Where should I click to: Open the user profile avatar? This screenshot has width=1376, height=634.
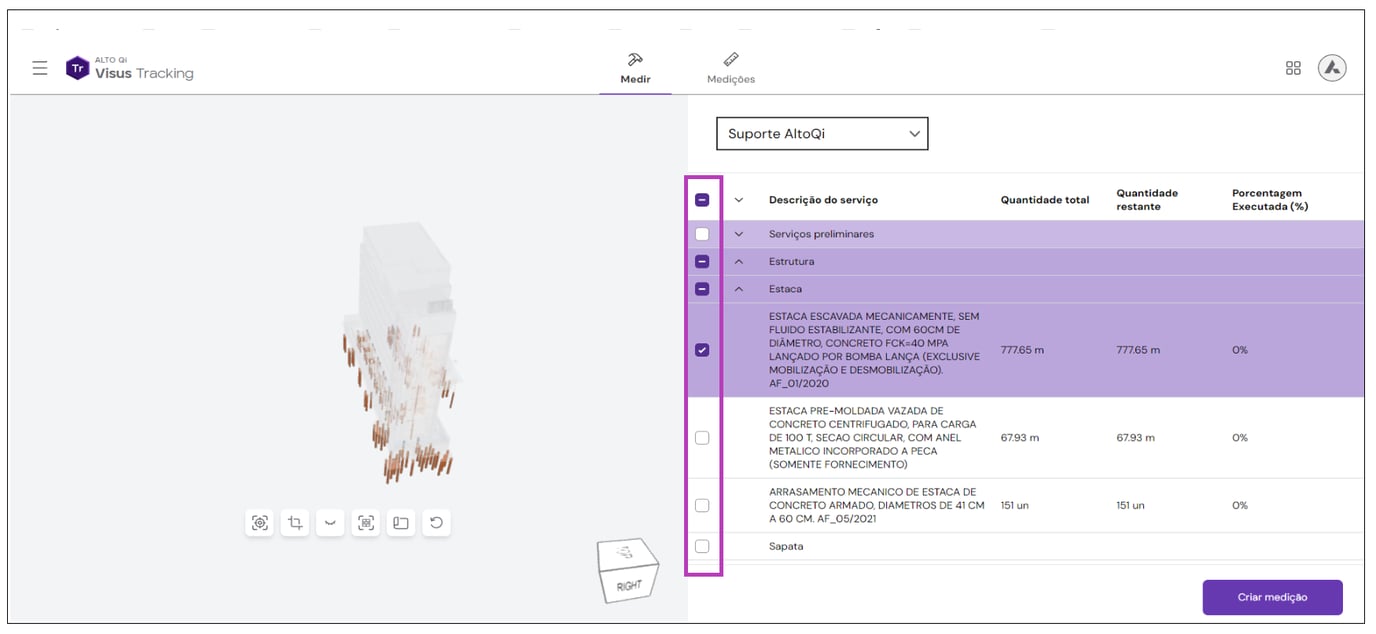tap(1332, 68)
